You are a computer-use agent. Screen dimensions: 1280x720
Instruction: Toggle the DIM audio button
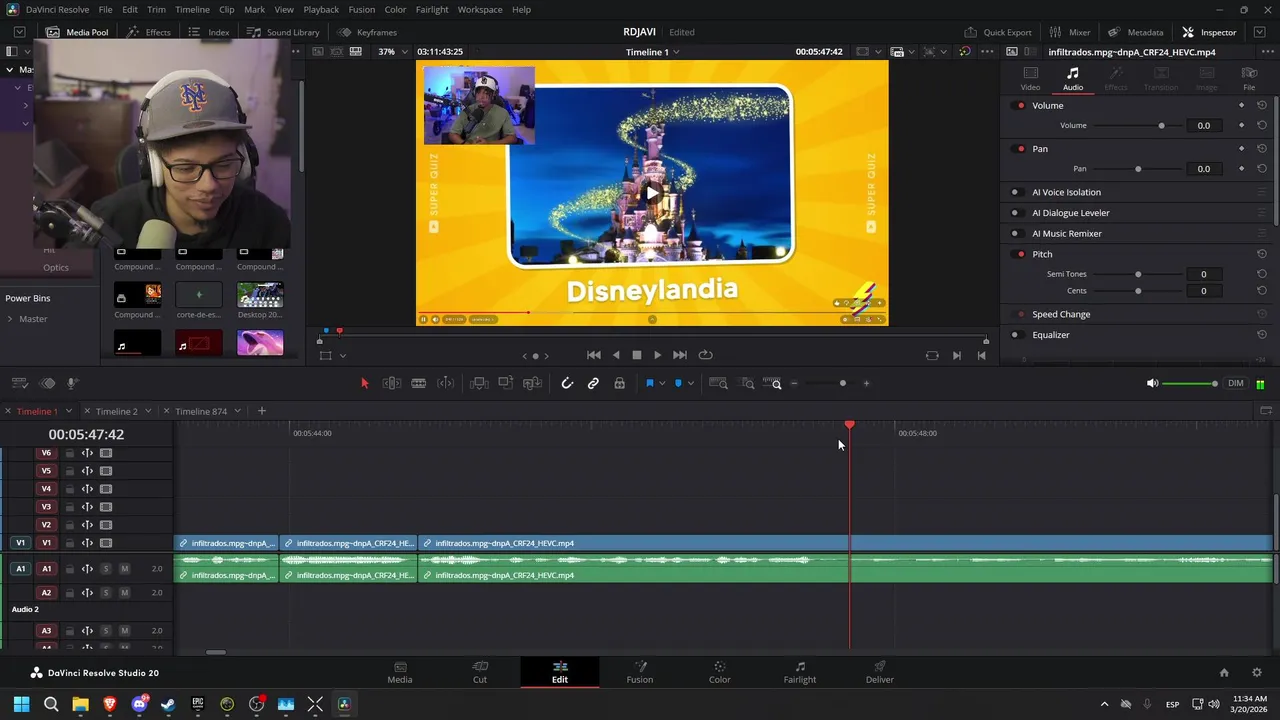1236,383
